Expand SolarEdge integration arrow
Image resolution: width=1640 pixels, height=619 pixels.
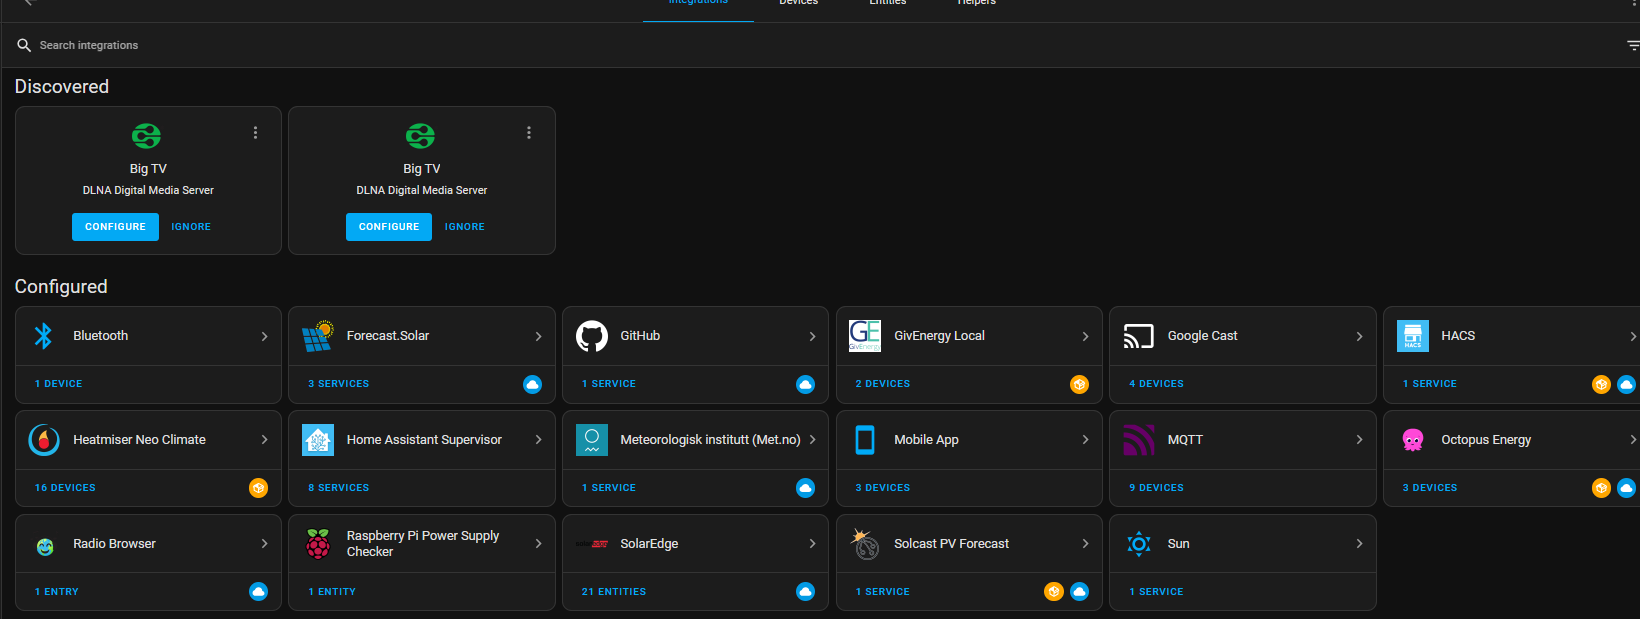point(812,544)
